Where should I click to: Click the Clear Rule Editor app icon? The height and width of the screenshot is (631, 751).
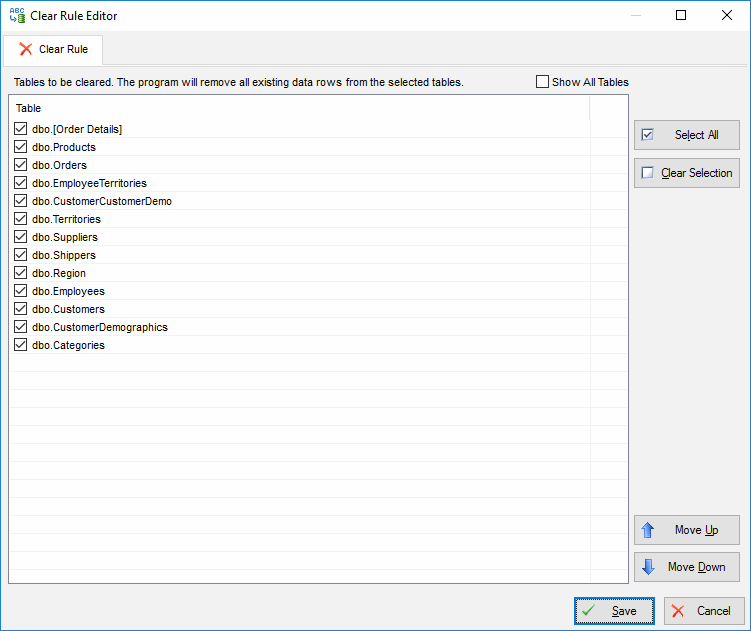(17, 15)
